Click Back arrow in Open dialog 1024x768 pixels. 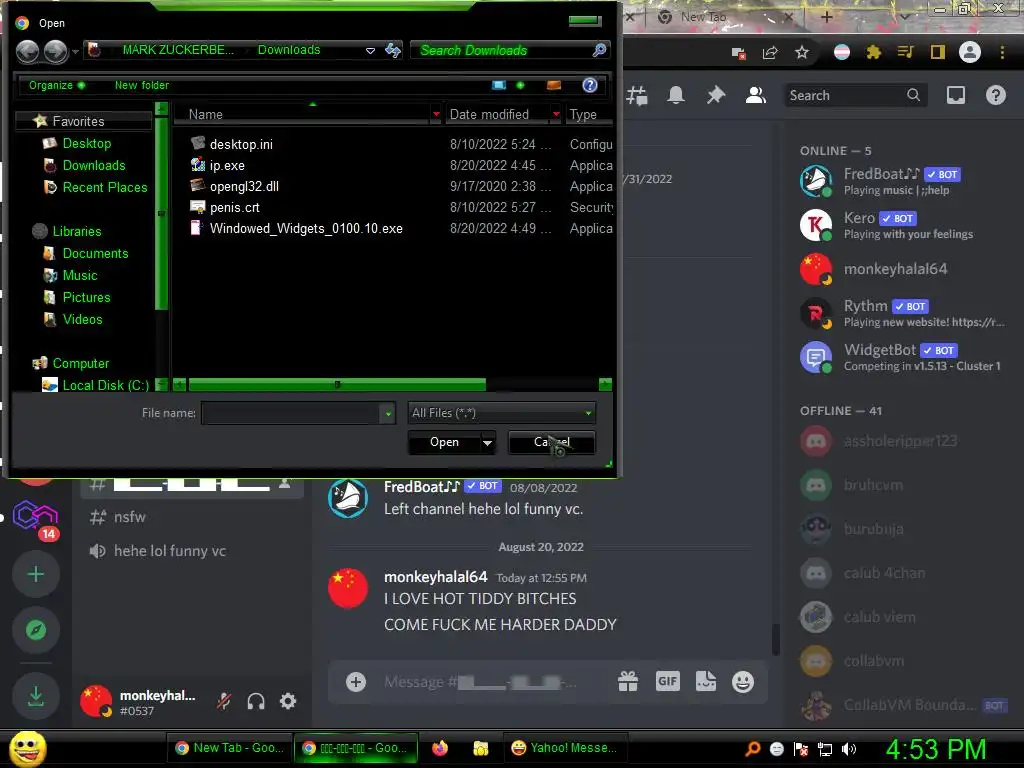(27, 51)
